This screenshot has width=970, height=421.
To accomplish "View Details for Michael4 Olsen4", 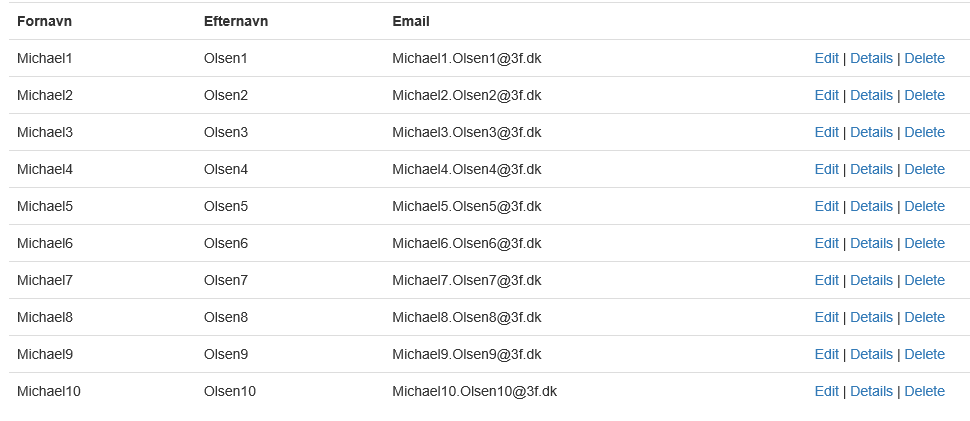I will pyautogui.click(x=871, y=169).
